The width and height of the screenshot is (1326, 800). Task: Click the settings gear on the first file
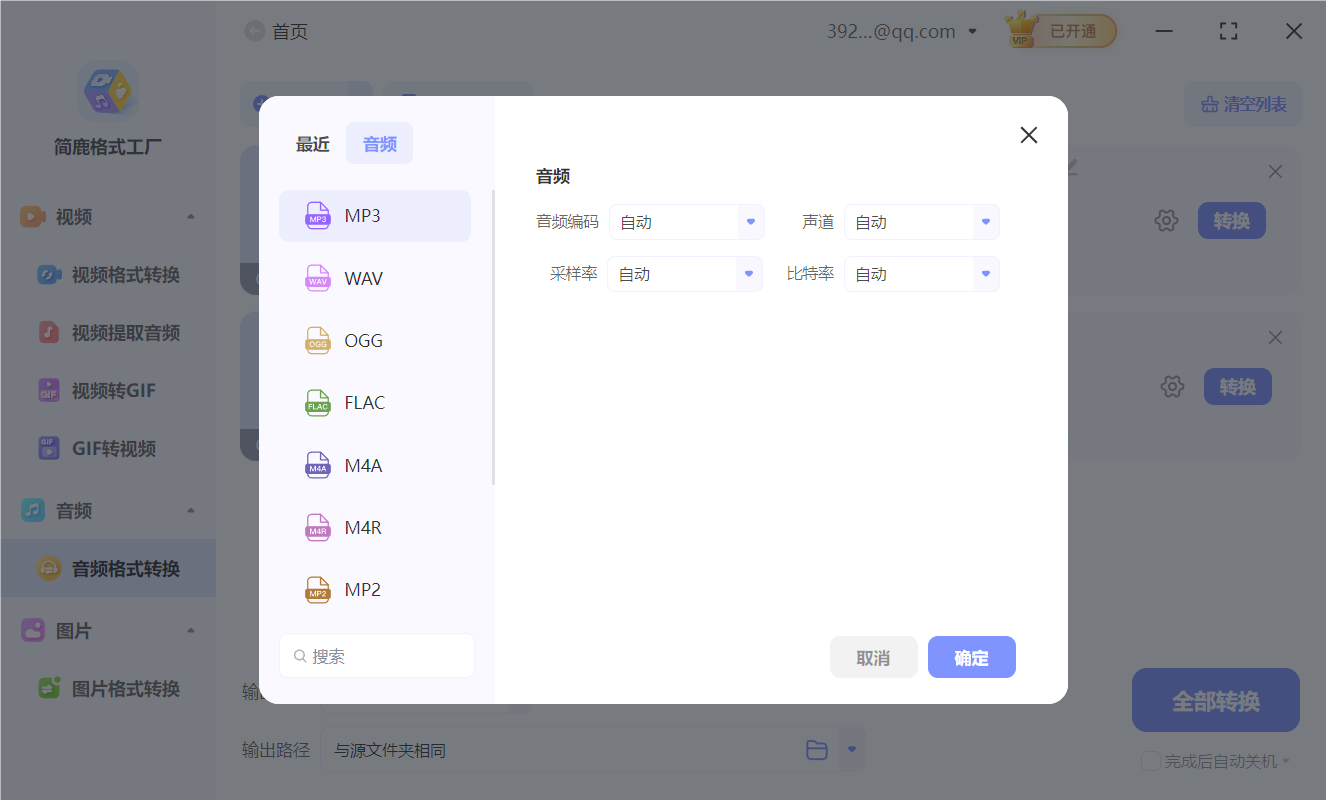pyautogui.click(x=1166, y=220)
